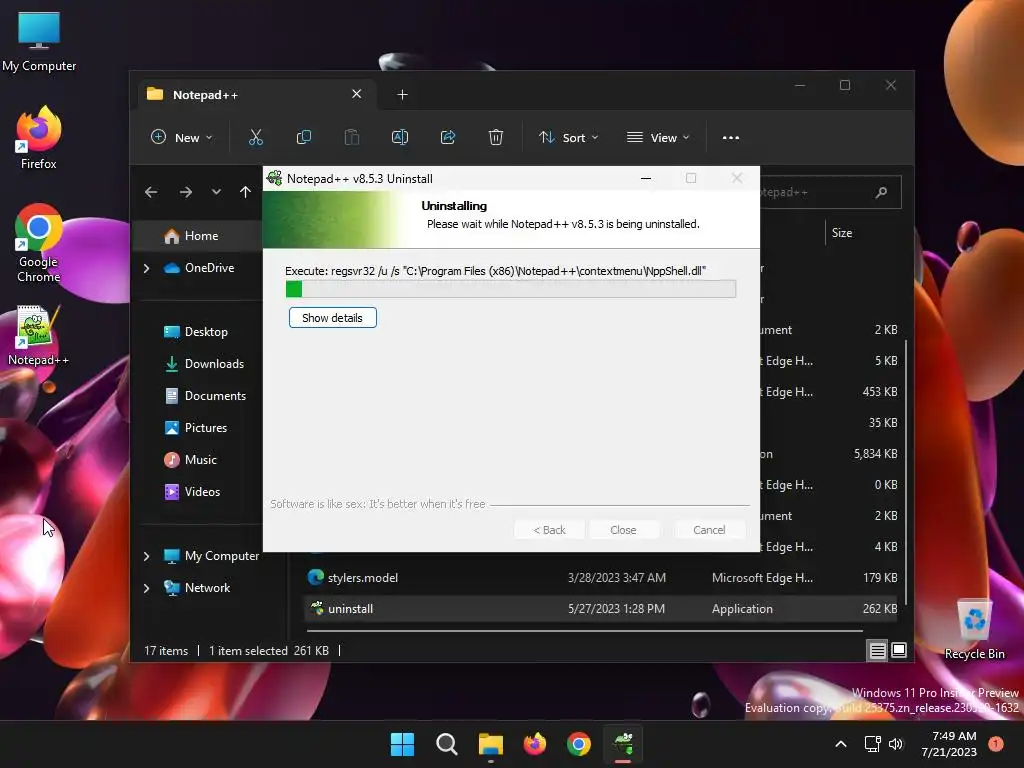Go back with the Explorer back arrow
The height and width of the screenshot is (768, 1024).
[x=151, y=192]
